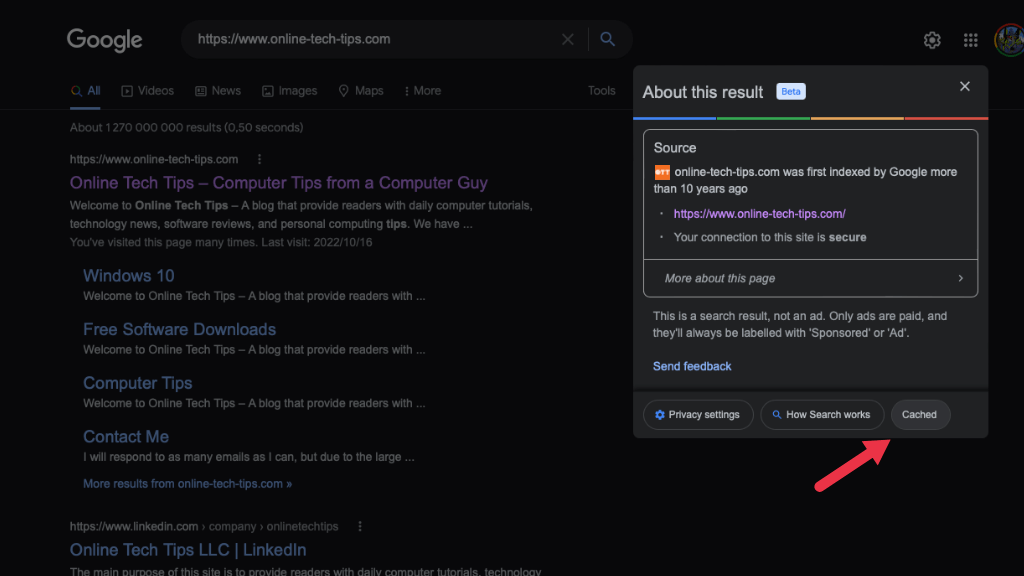Click the Cached button
This screenshot has width=1024, height=576.
[920, 415]
